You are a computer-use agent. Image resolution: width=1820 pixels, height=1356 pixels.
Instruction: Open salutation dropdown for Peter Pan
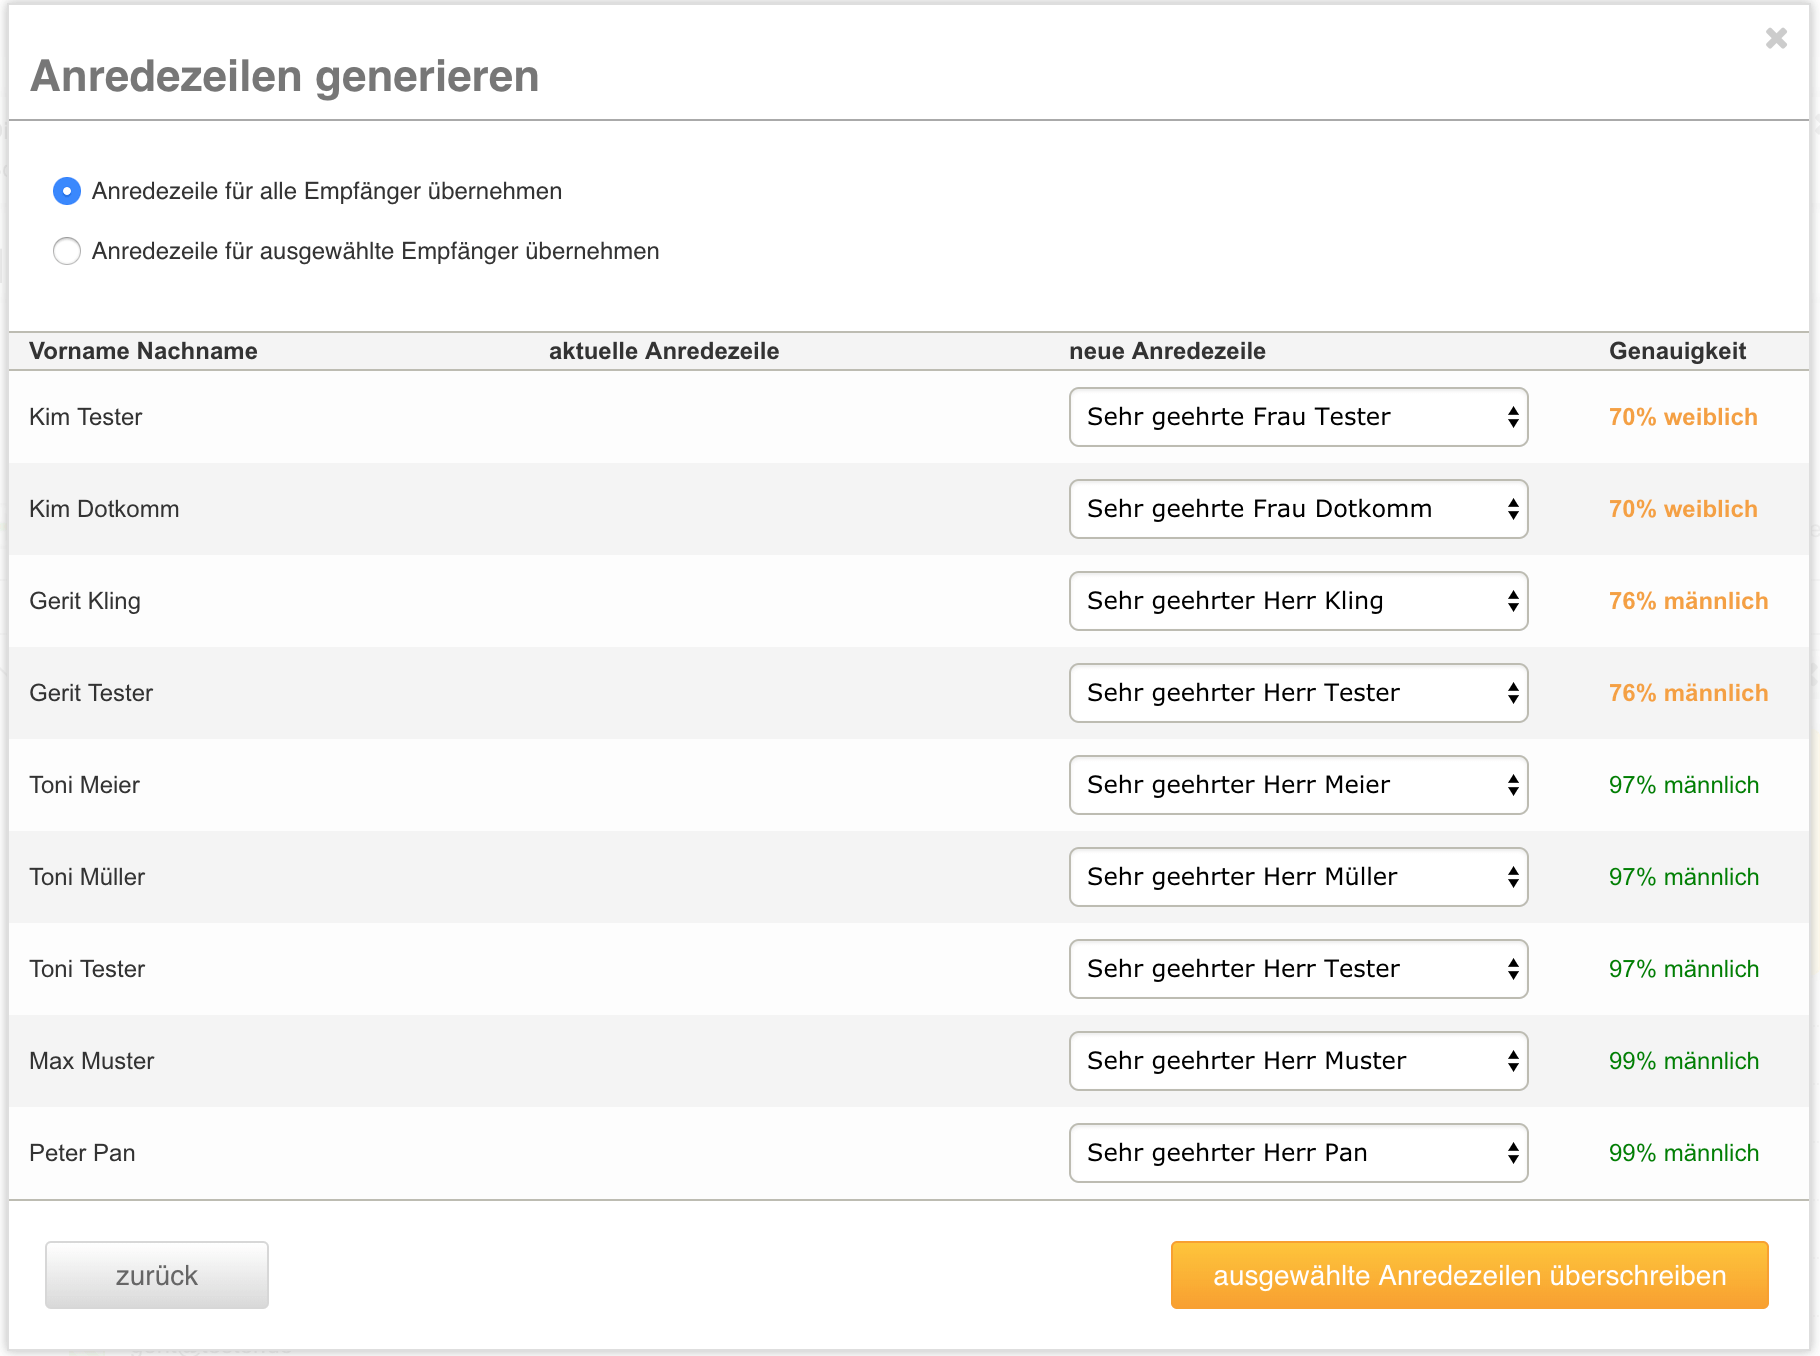(x=1298, y=1153)
